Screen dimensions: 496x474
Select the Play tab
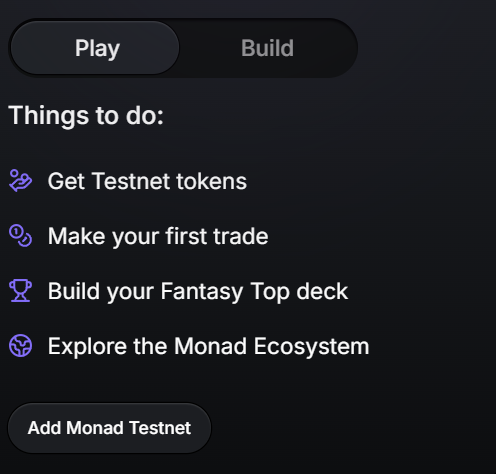pyautogui.click(x=95, y=48)
